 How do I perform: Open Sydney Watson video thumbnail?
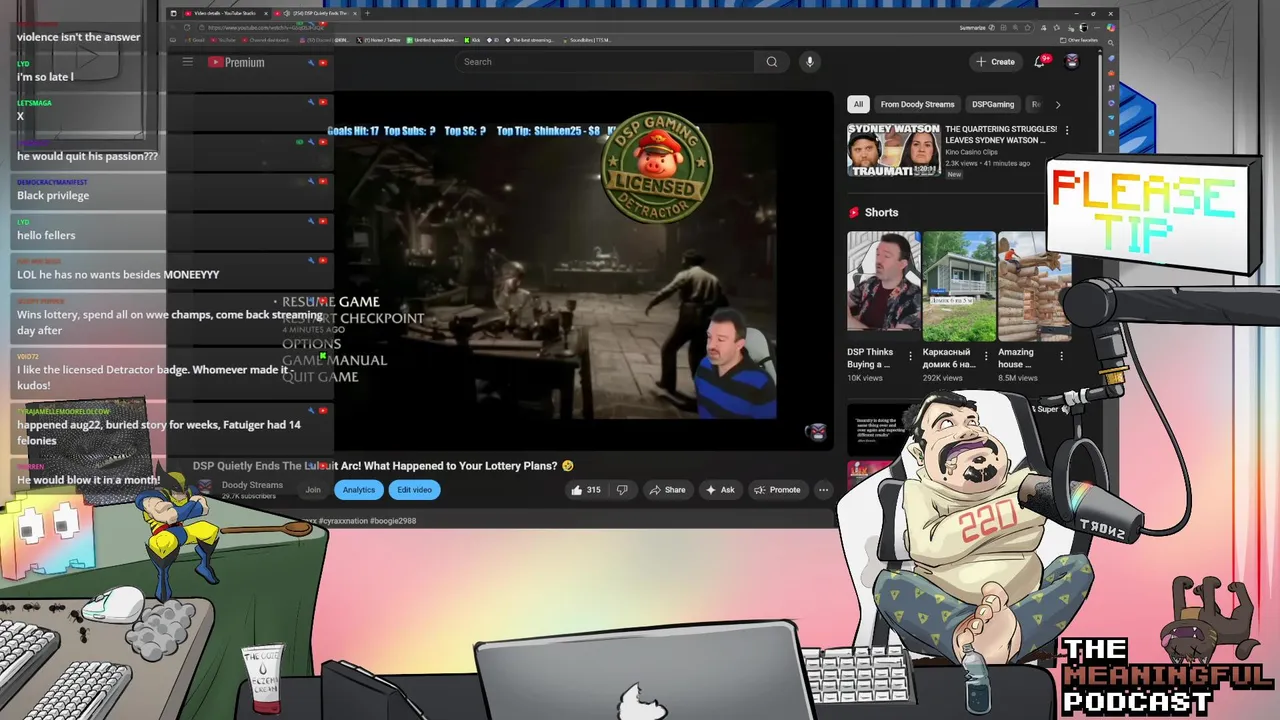click(893, 150)
